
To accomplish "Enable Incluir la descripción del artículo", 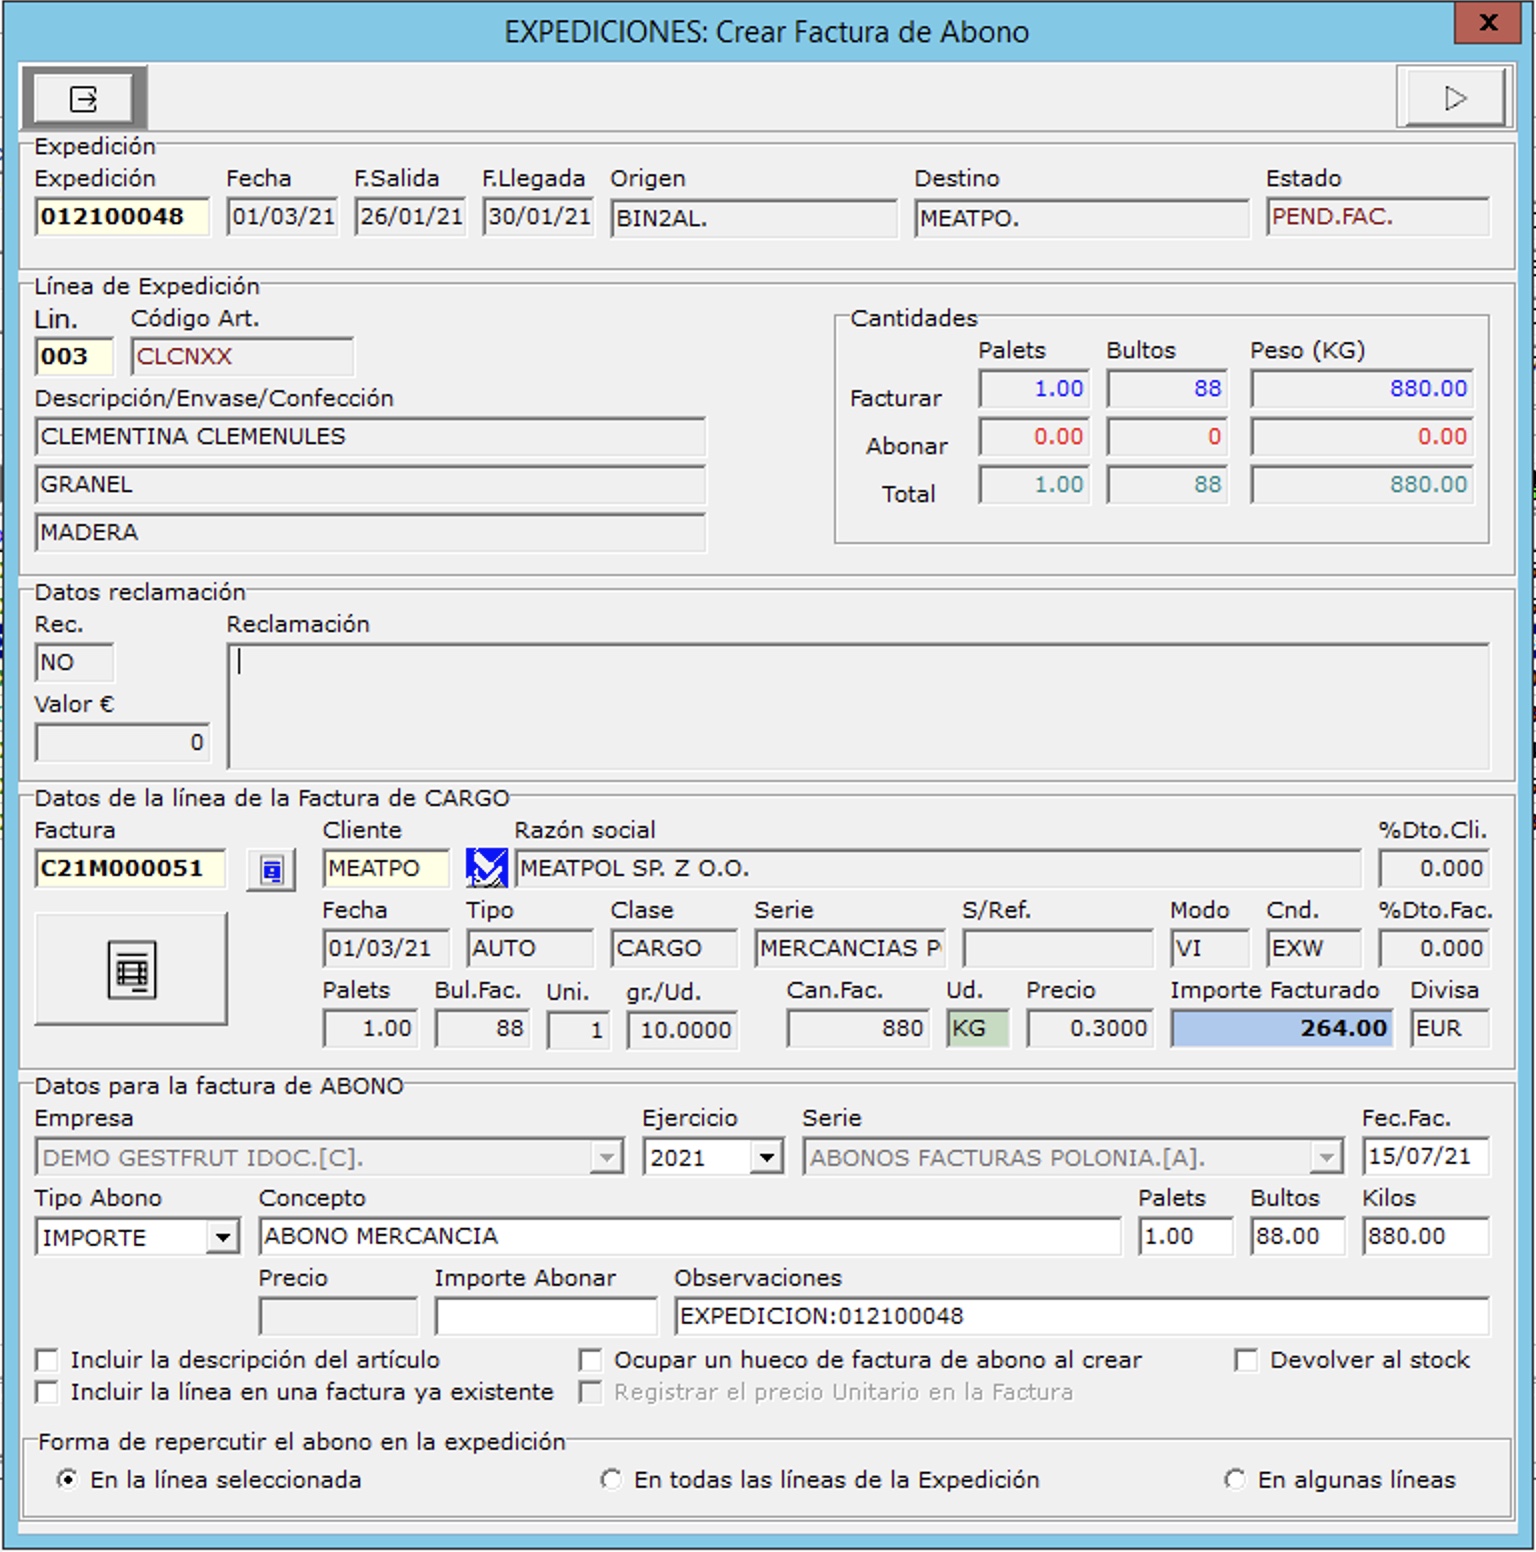I will click(47, 1360).
